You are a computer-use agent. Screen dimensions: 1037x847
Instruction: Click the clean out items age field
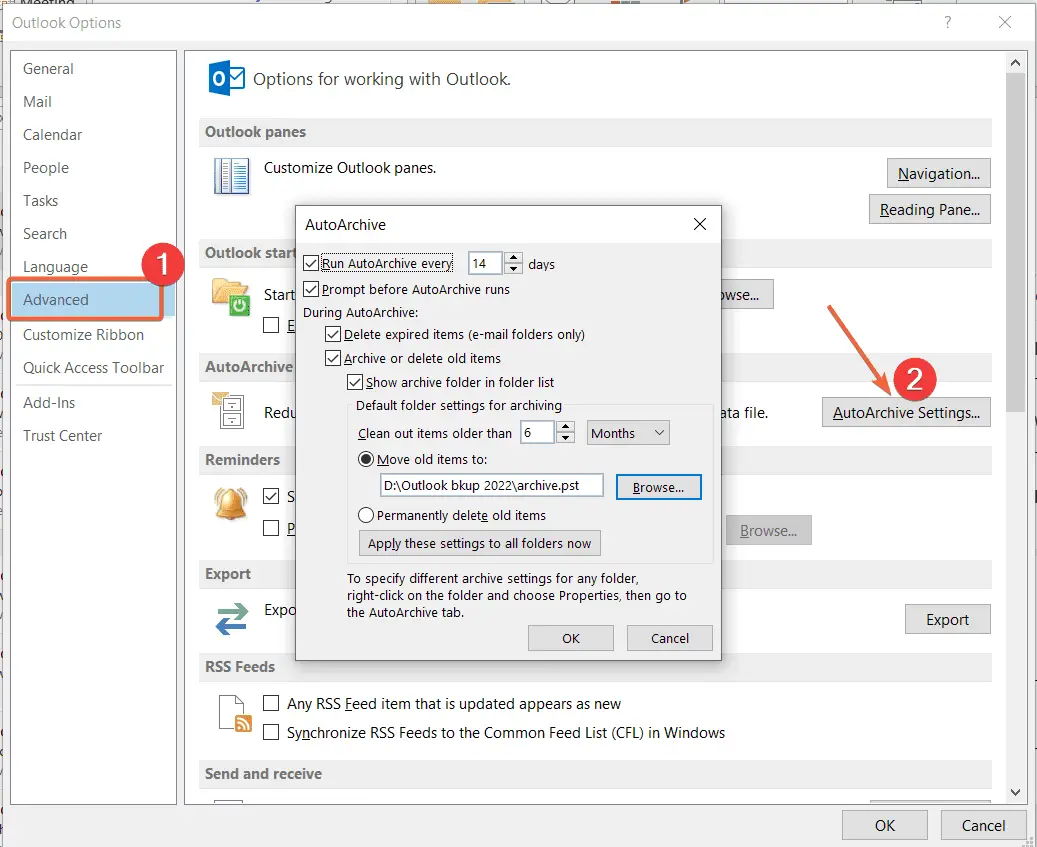click(x=537, y=432)
